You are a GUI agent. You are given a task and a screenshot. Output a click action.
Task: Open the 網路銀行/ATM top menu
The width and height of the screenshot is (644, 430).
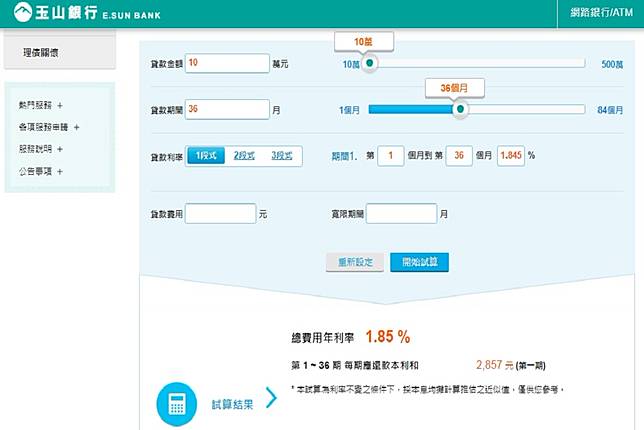coord(600,14)
